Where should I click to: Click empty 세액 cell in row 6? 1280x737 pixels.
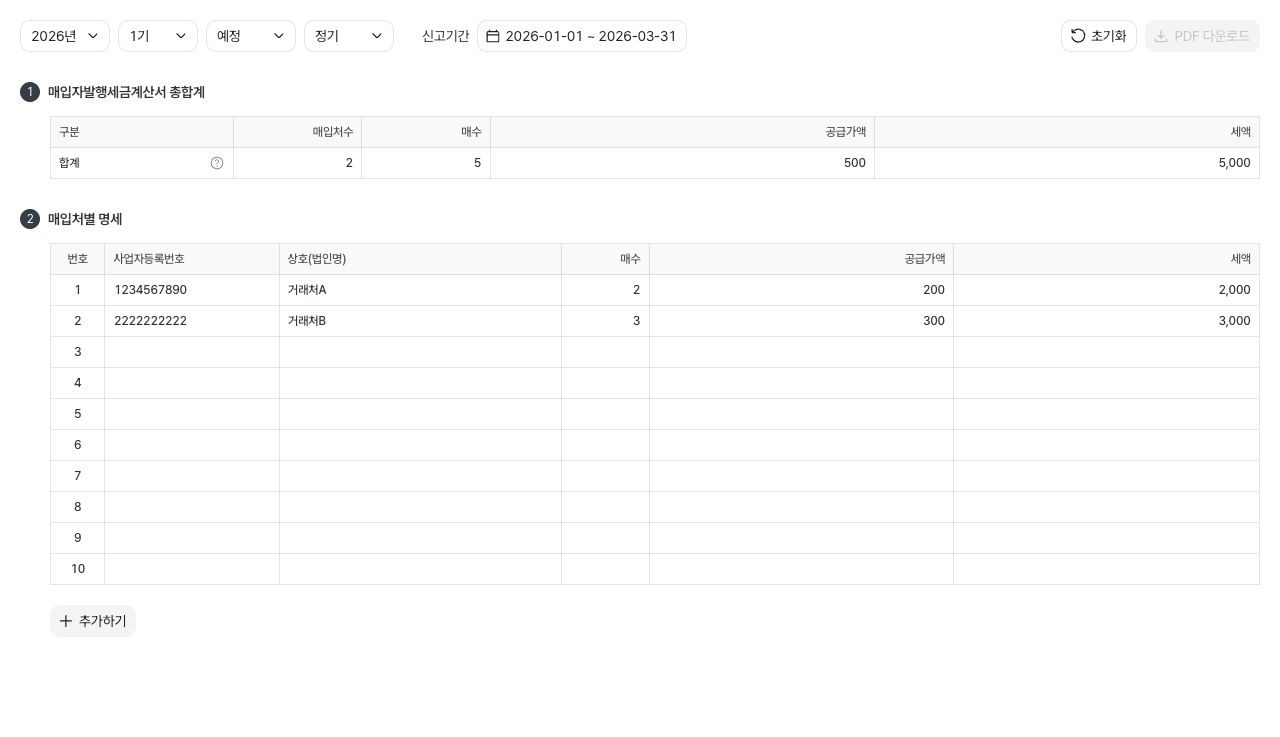pyautogui.click(x=1106, y=445)
